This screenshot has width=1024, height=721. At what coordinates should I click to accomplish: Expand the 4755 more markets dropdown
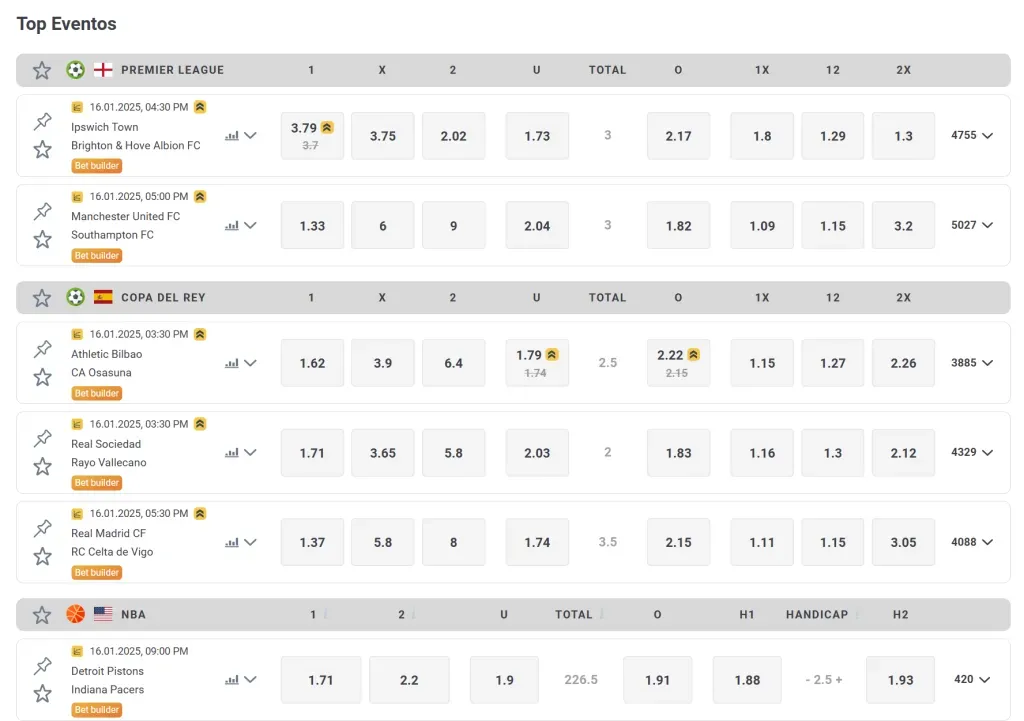pyautogui.click(x=972, y=136)
